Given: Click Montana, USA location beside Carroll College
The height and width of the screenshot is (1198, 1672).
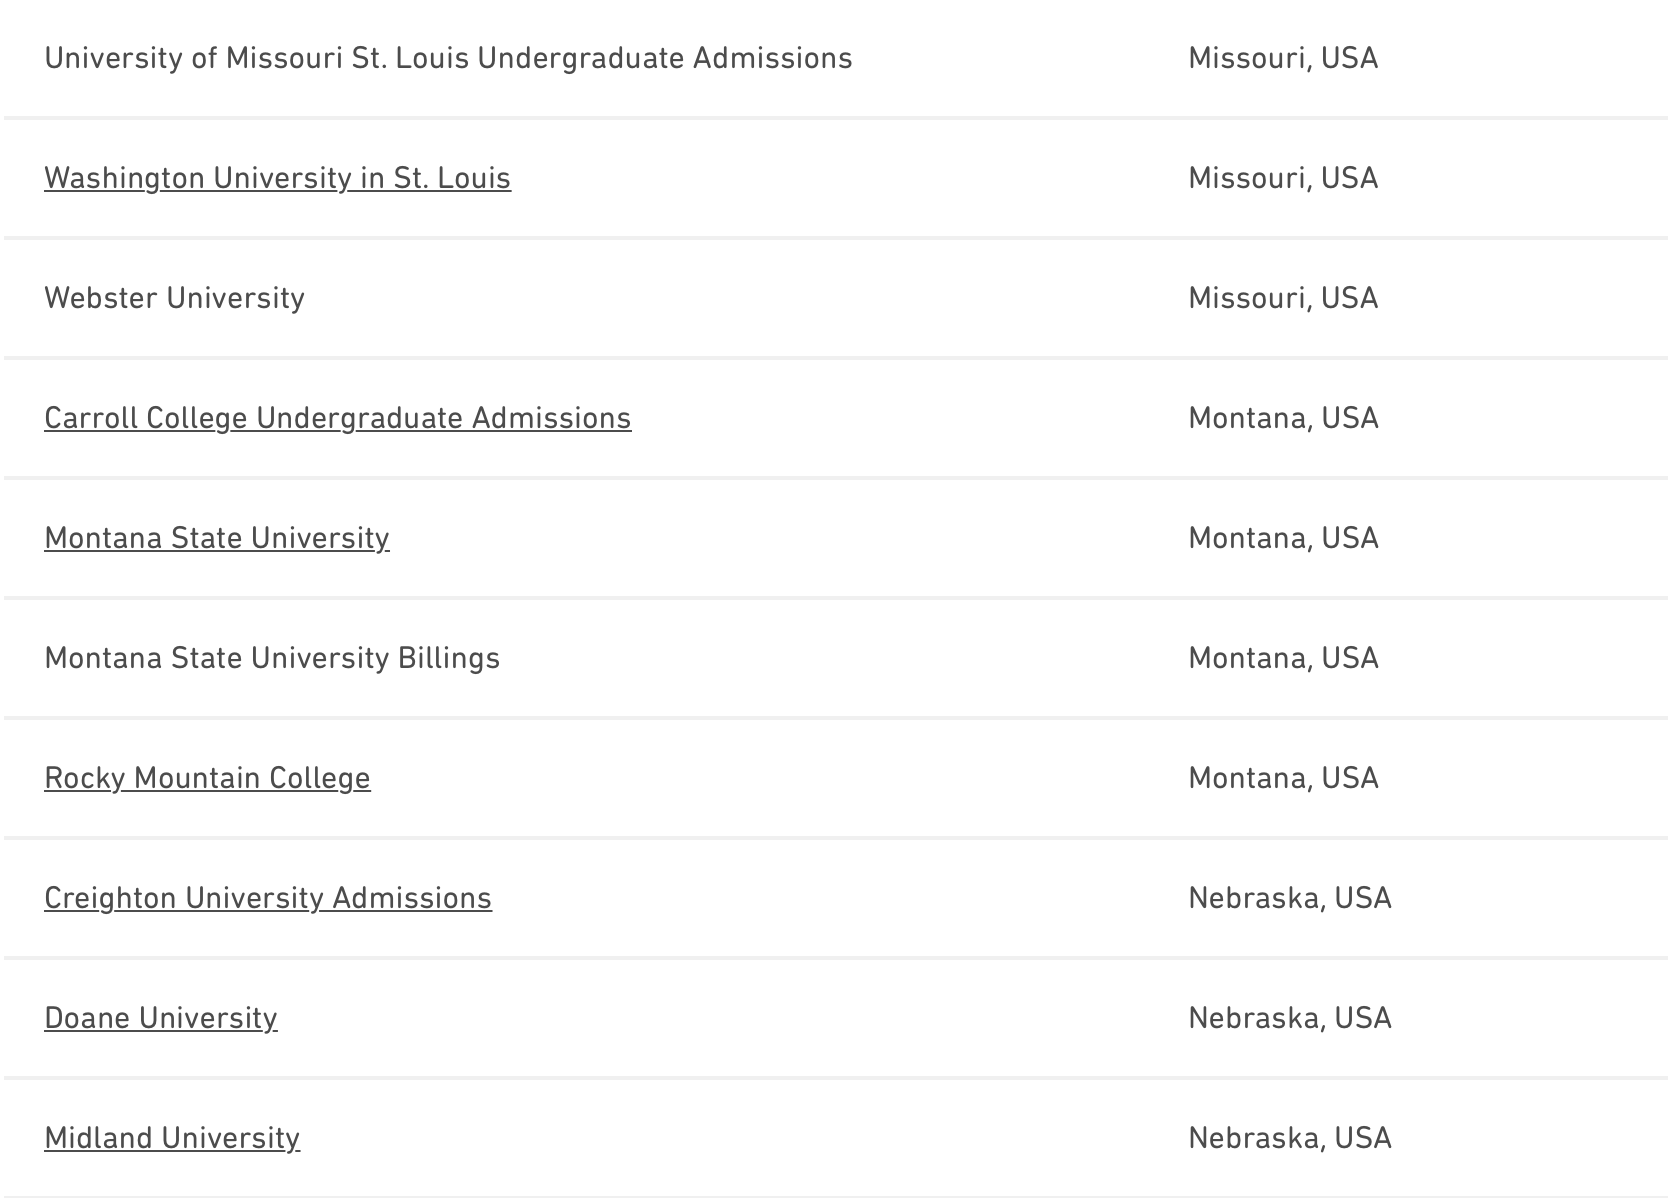Looking at the screenshot, I should click(x=1282, y=418).
